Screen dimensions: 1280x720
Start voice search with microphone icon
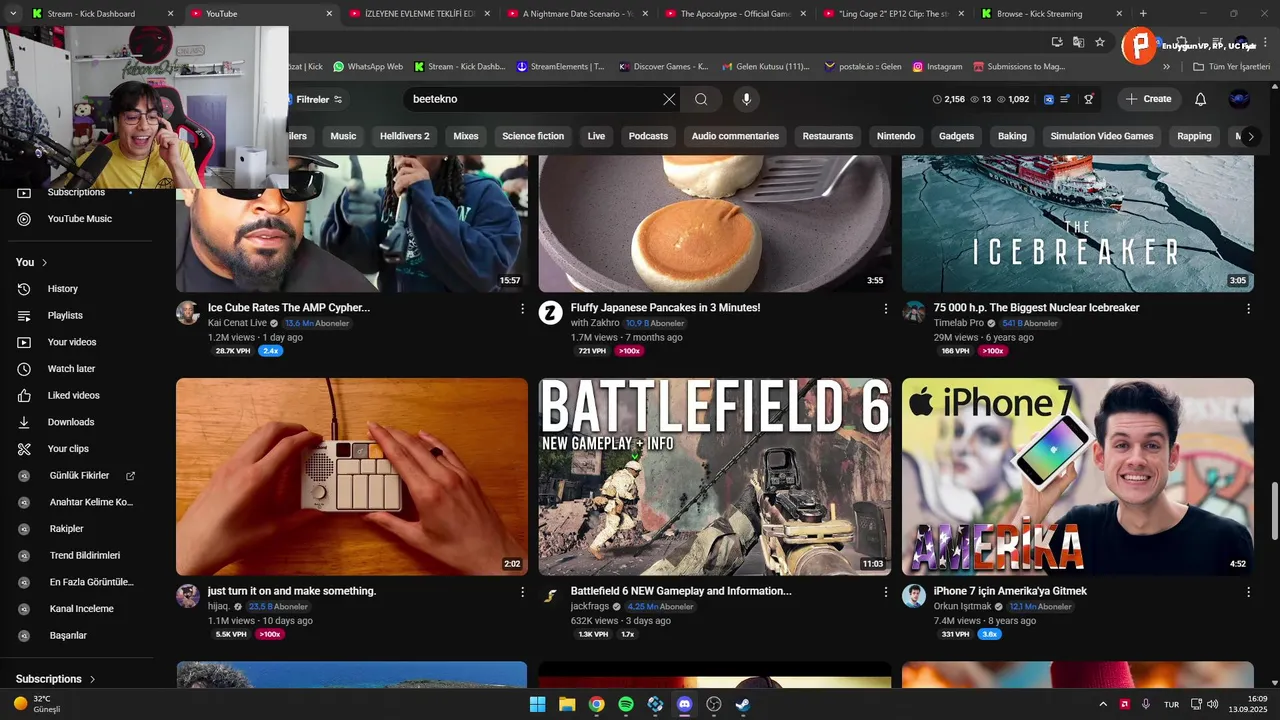coord(746,99)
